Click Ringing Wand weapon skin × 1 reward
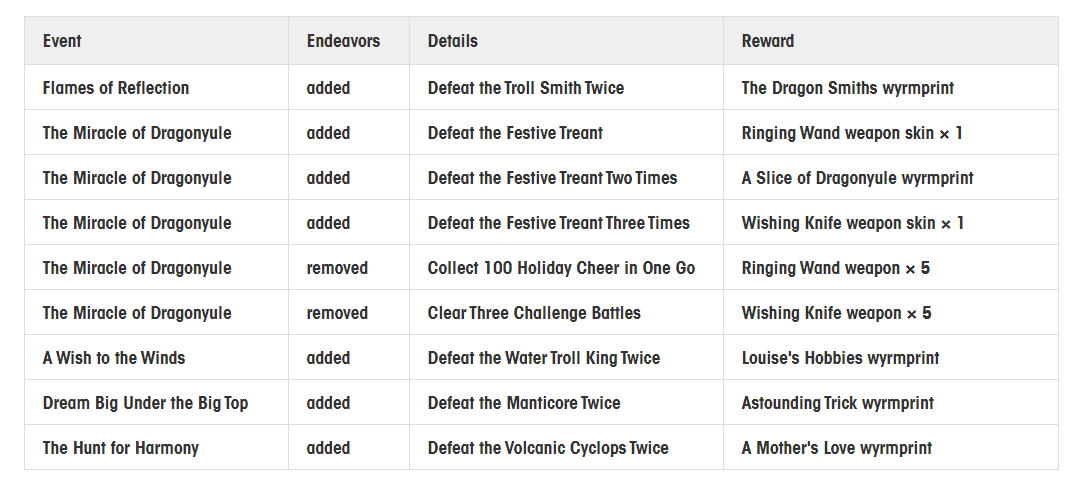Image resolution: width=1091 pixels, height=485 pixels. point(853,133)
